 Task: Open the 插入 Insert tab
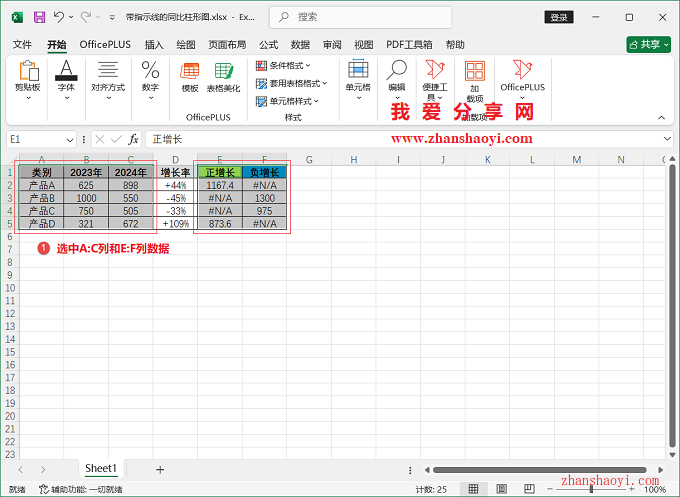pyautogui.click(x=154, y=45)
